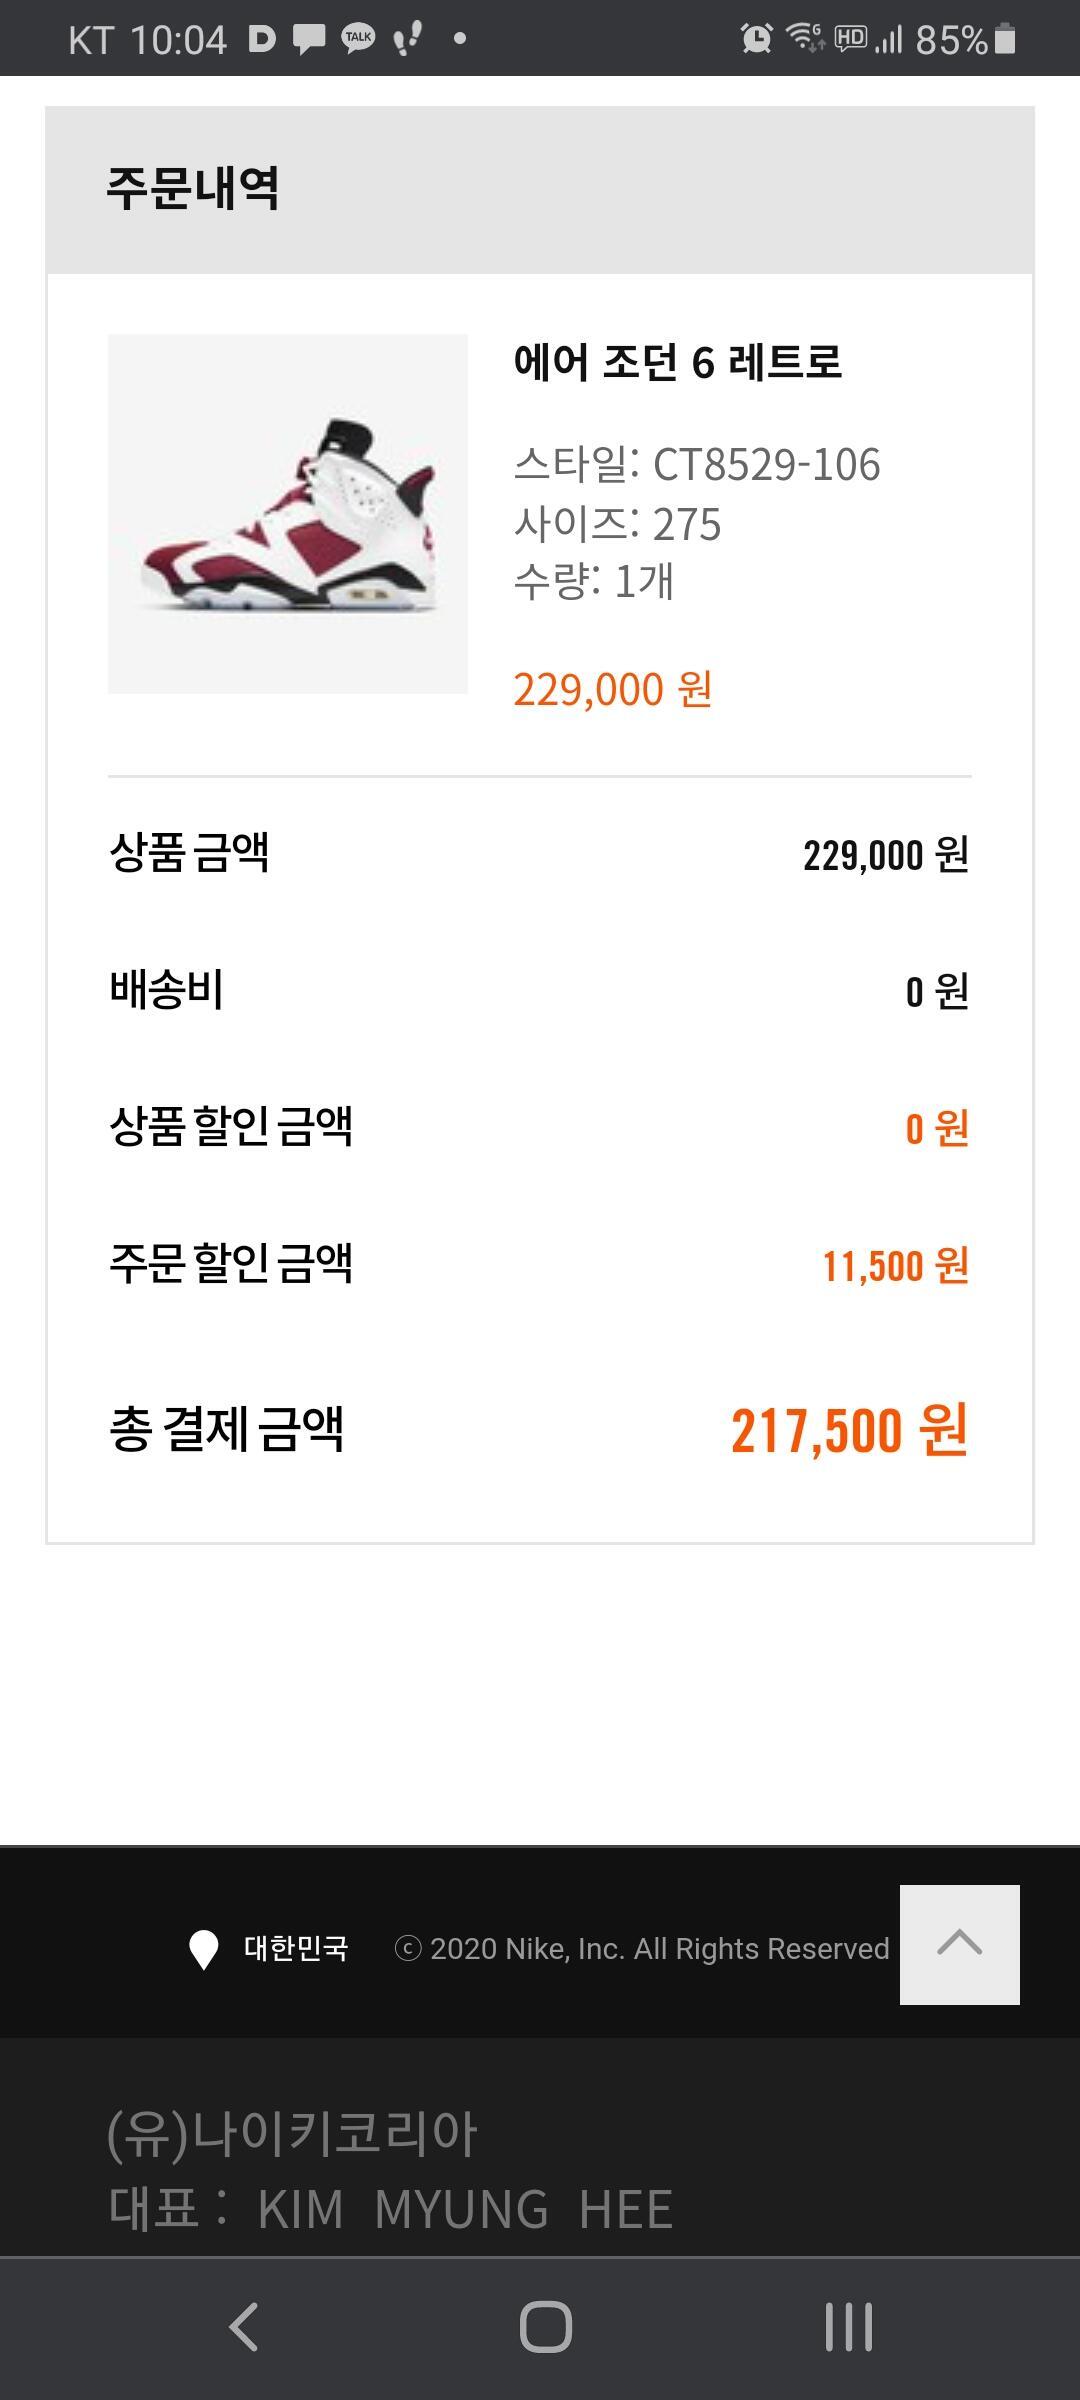Tap the style code CT8529-106
This screenshot has width=1080, height=2400.
pyautogui.click(x=766, y=465)
